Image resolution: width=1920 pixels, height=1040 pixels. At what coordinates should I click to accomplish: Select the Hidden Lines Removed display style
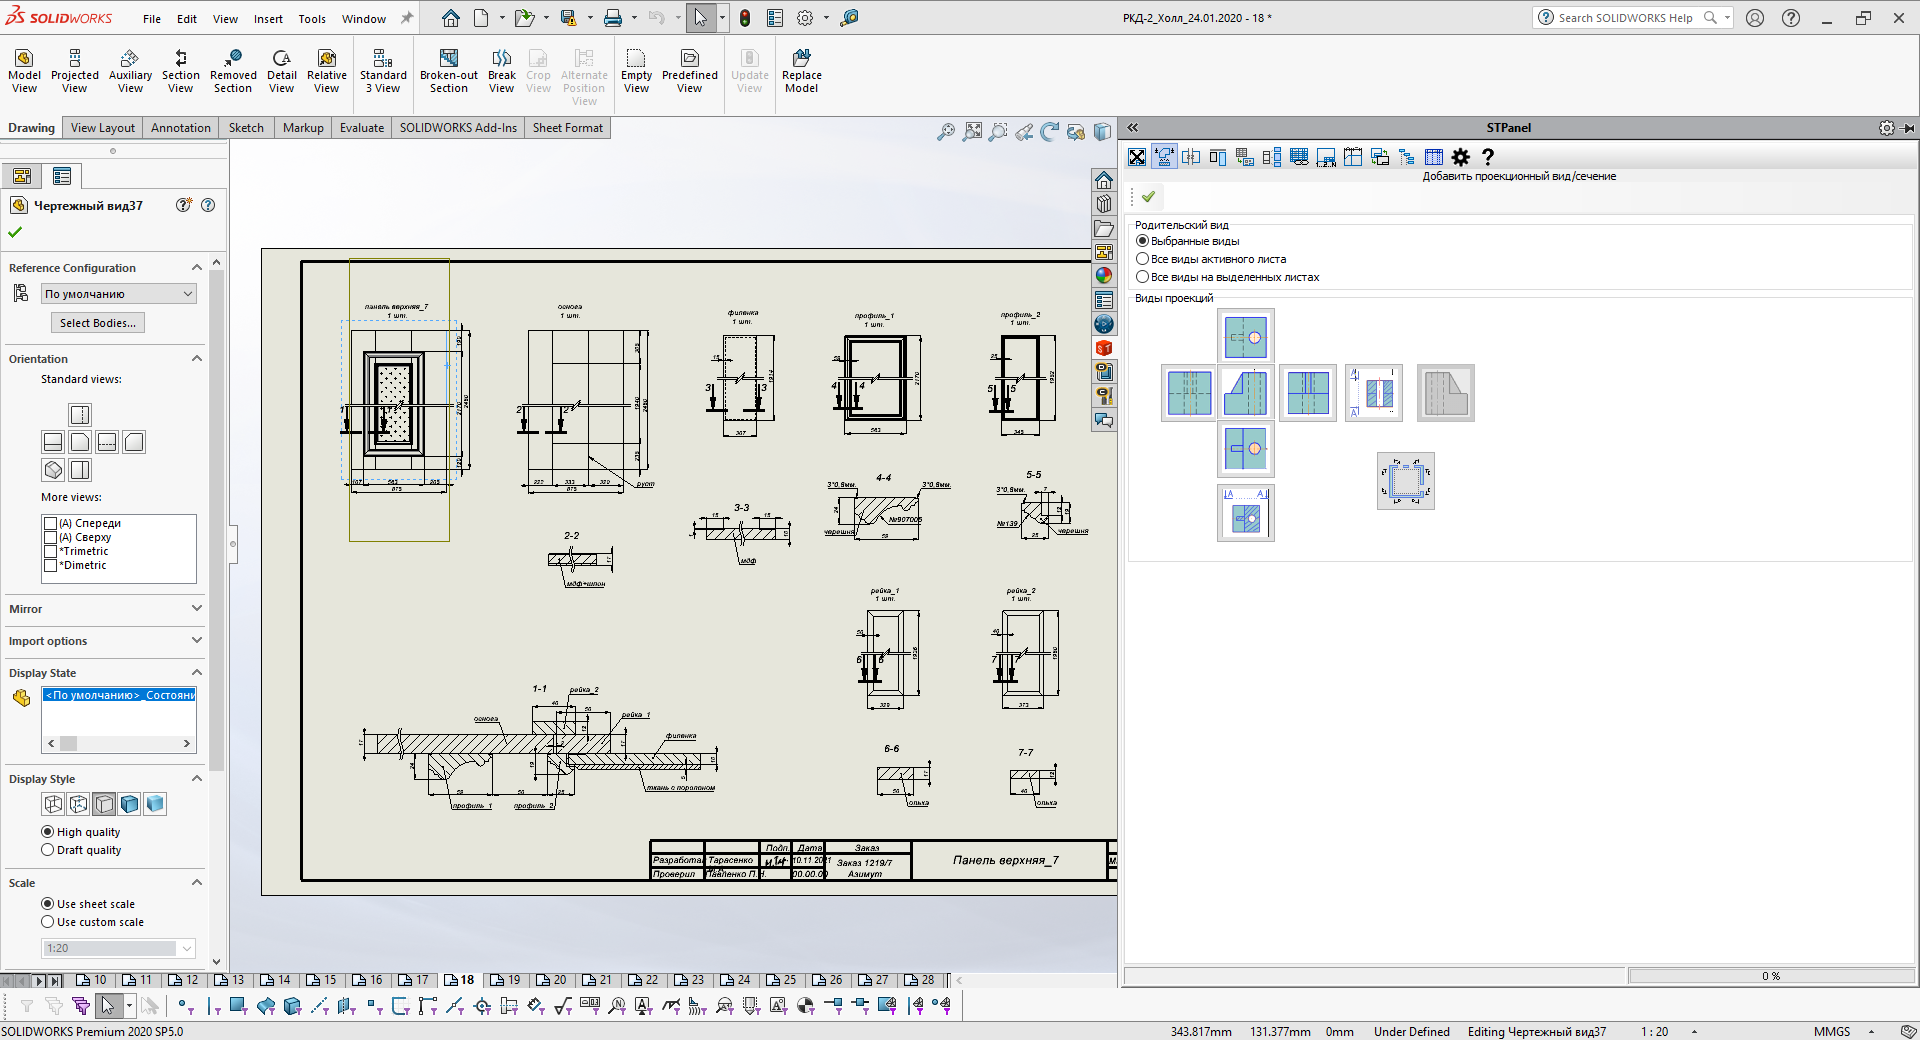click(x=104, y=804)
